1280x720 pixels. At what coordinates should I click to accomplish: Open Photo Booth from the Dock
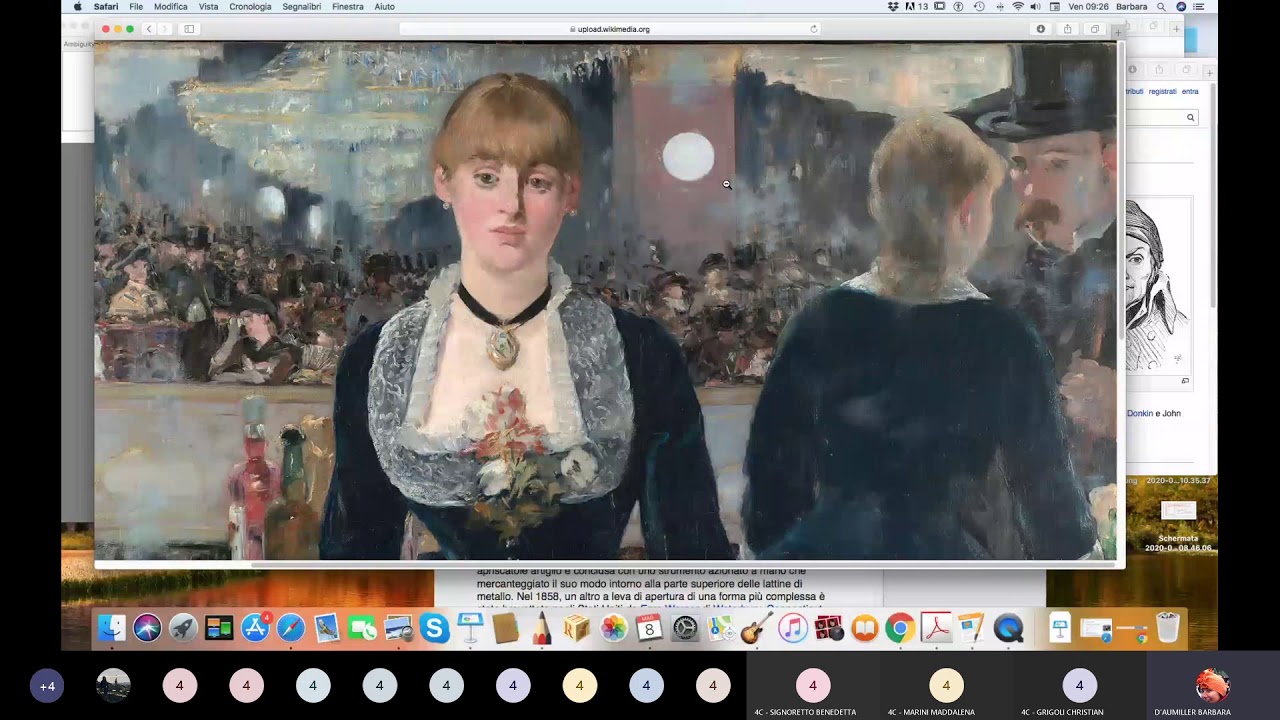(829, 628)
